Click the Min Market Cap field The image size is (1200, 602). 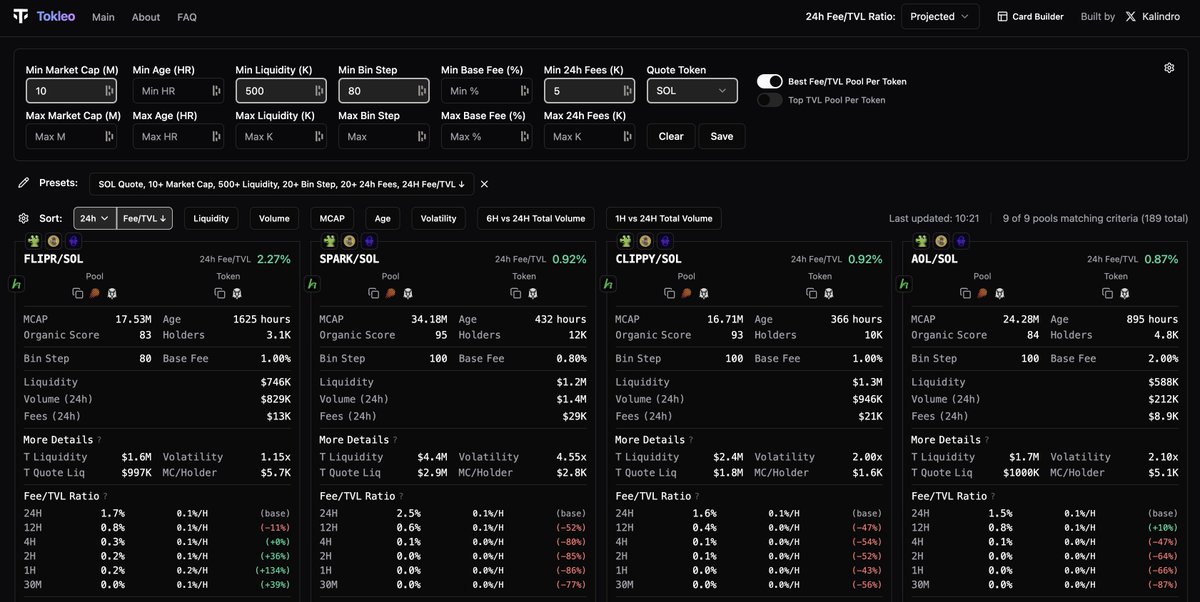click(71, 91)
